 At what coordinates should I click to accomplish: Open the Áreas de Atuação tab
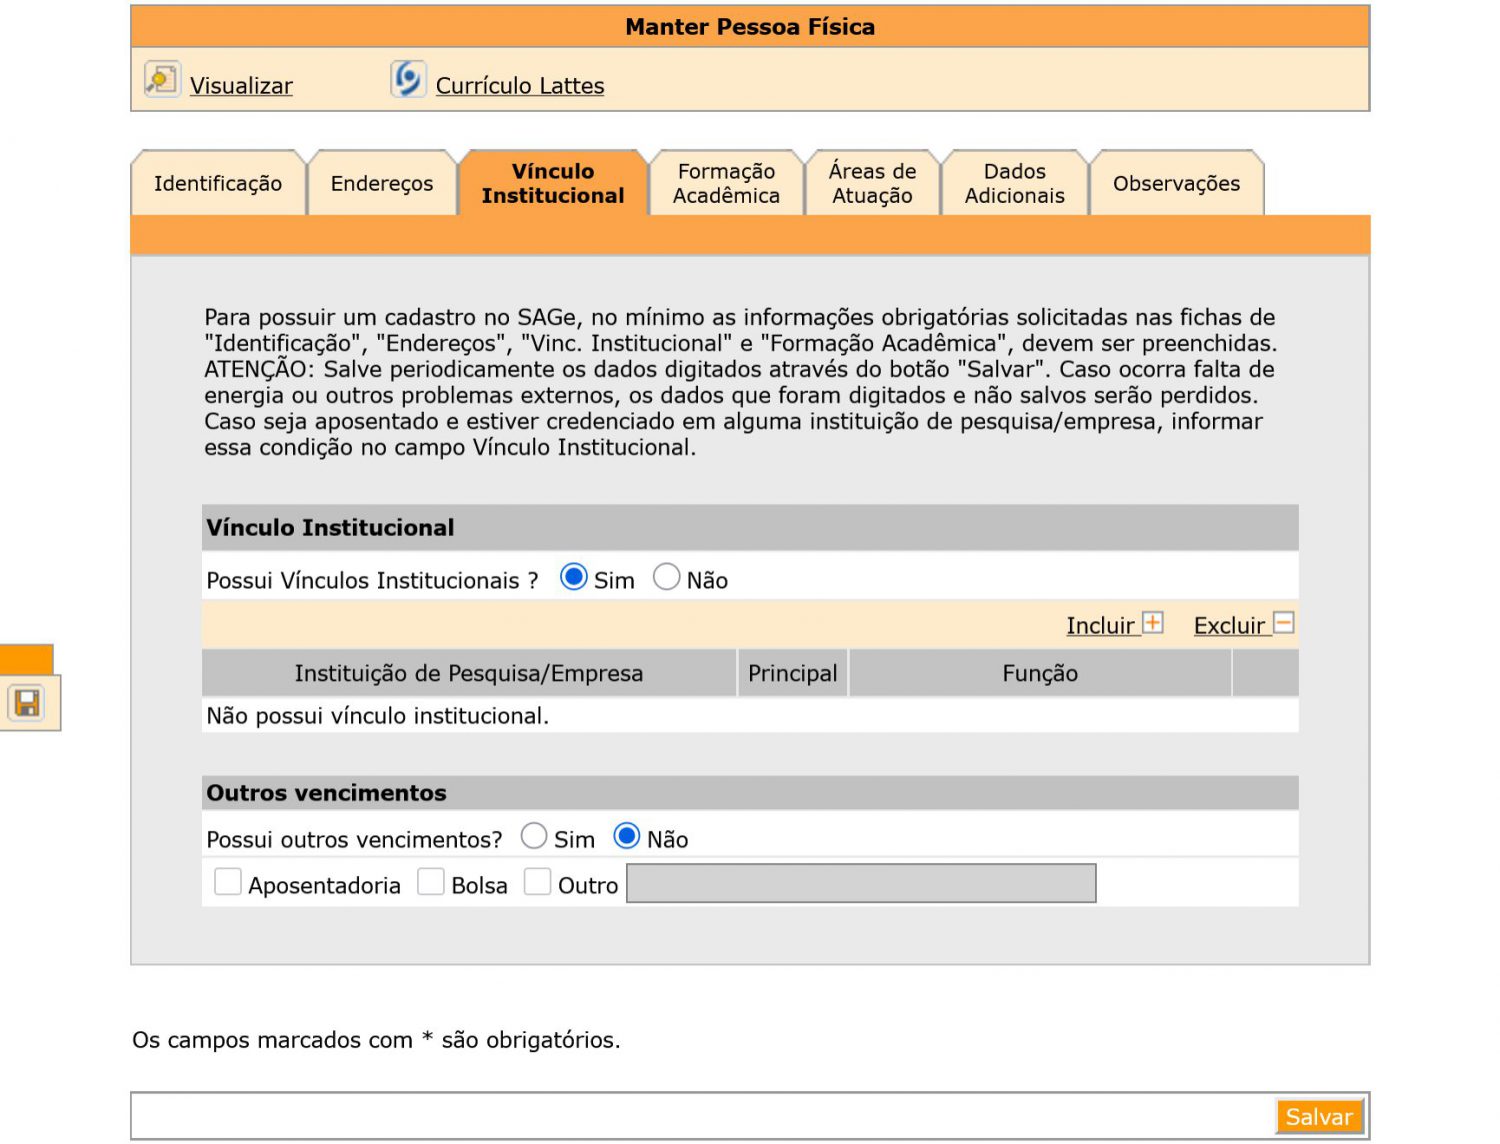872,184
